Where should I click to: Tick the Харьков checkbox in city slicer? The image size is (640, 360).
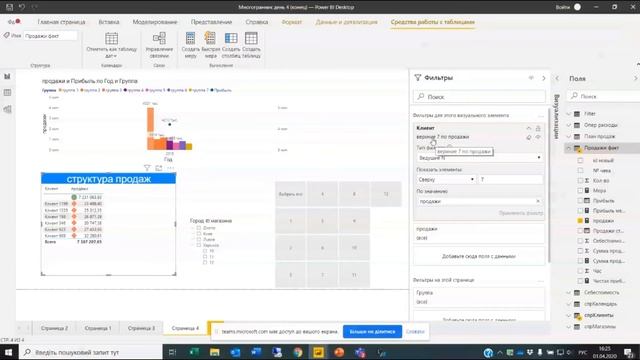pyautogui.click(x=199, y=245)
